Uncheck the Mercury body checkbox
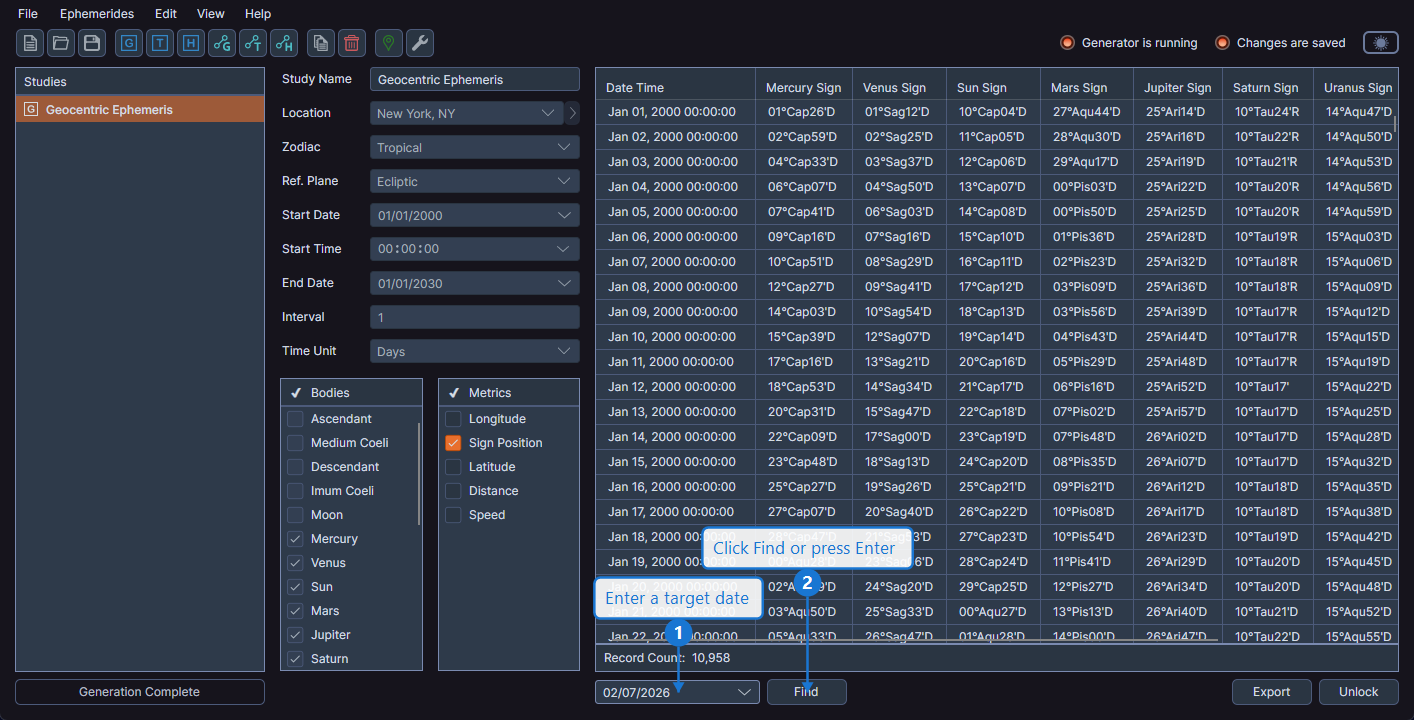 [294, 538]
